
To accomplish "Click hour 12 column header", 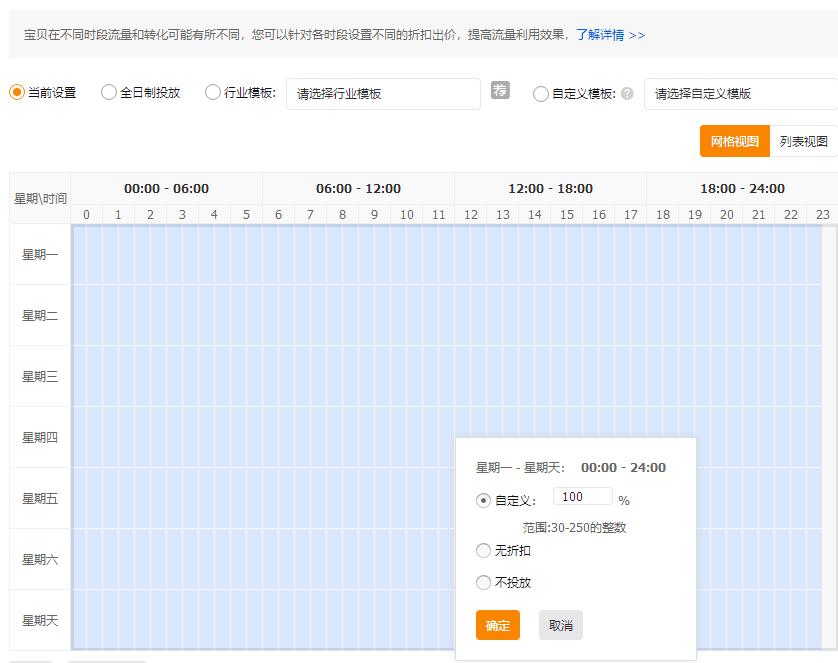I will click(471, 215).
